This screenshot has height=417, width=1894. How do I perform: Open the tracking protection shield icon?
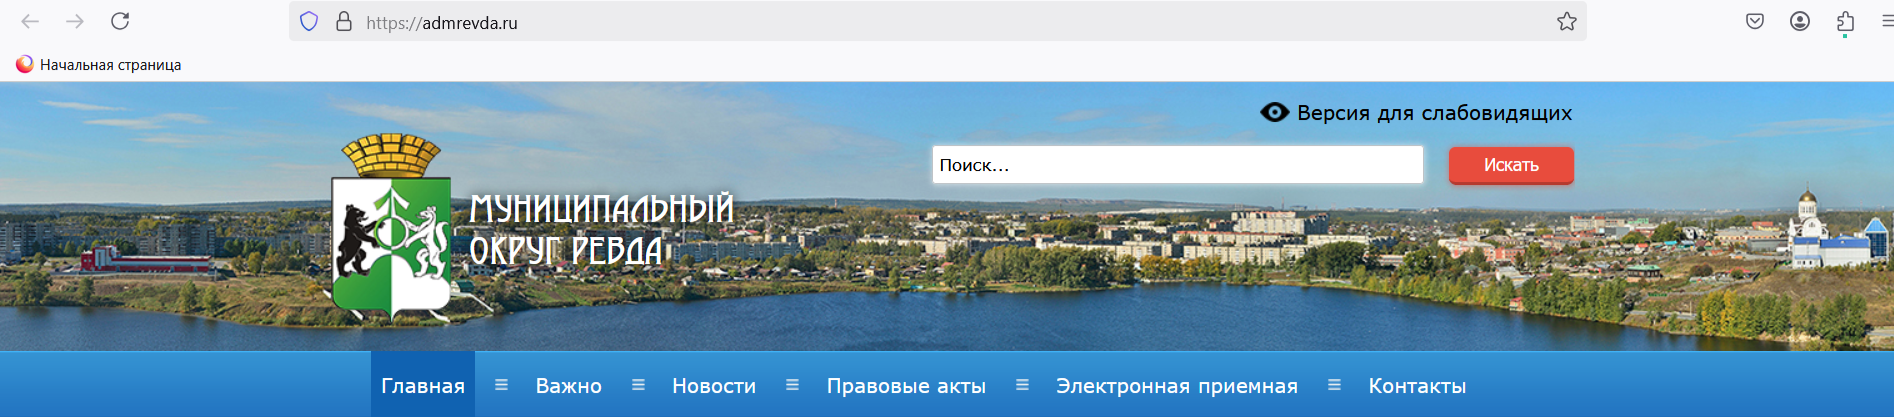point(309,22)
